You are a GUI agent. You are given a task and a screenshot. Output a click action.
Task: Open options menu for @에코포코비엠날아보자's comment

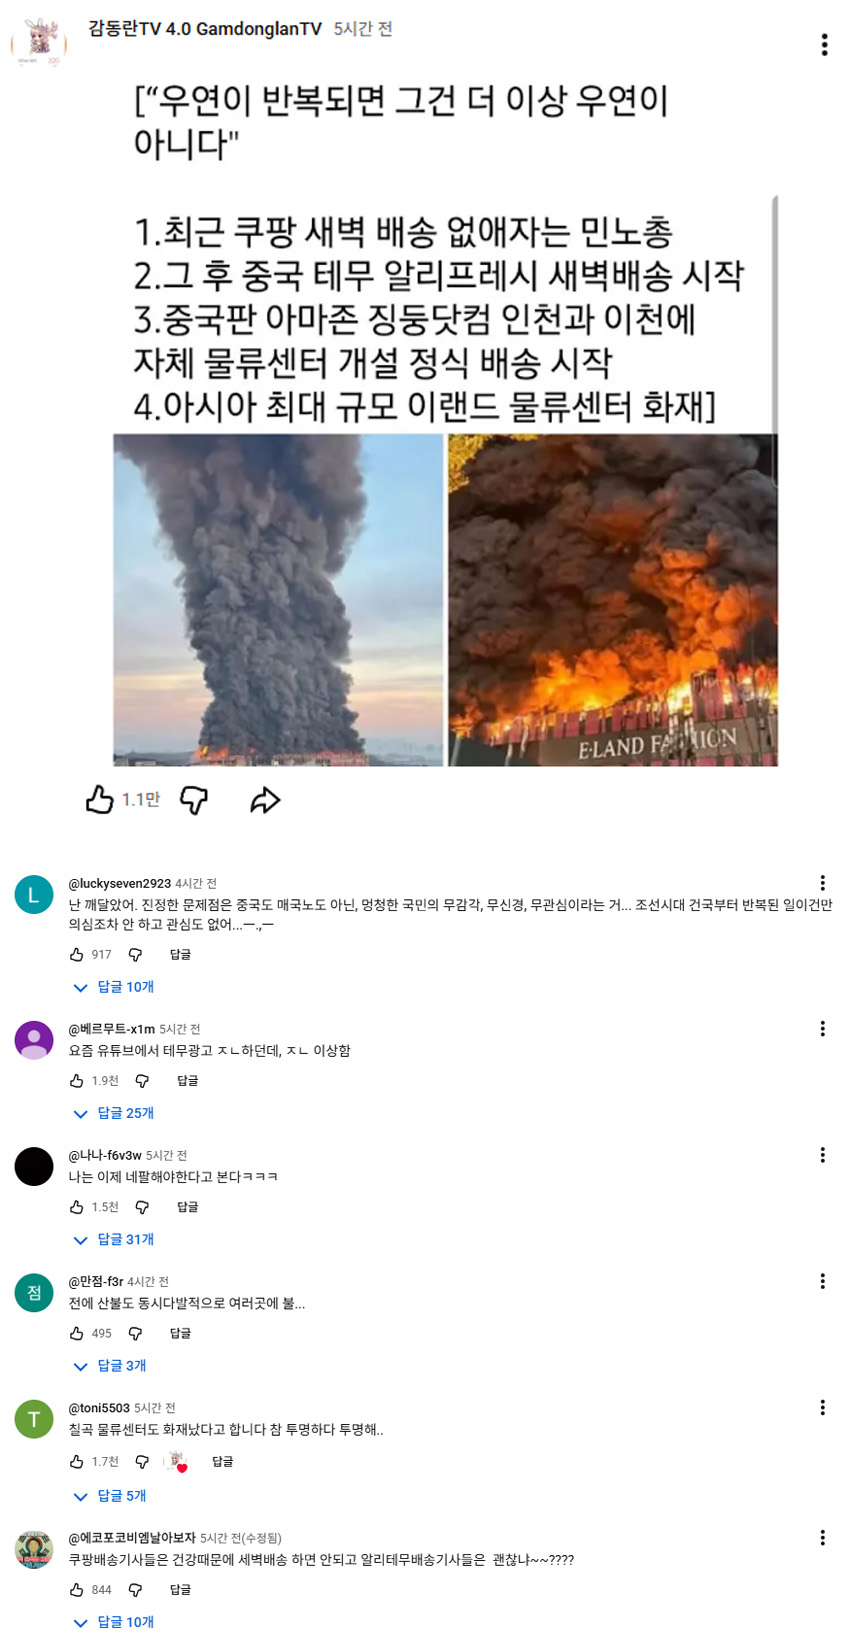tap(822, 1537)
